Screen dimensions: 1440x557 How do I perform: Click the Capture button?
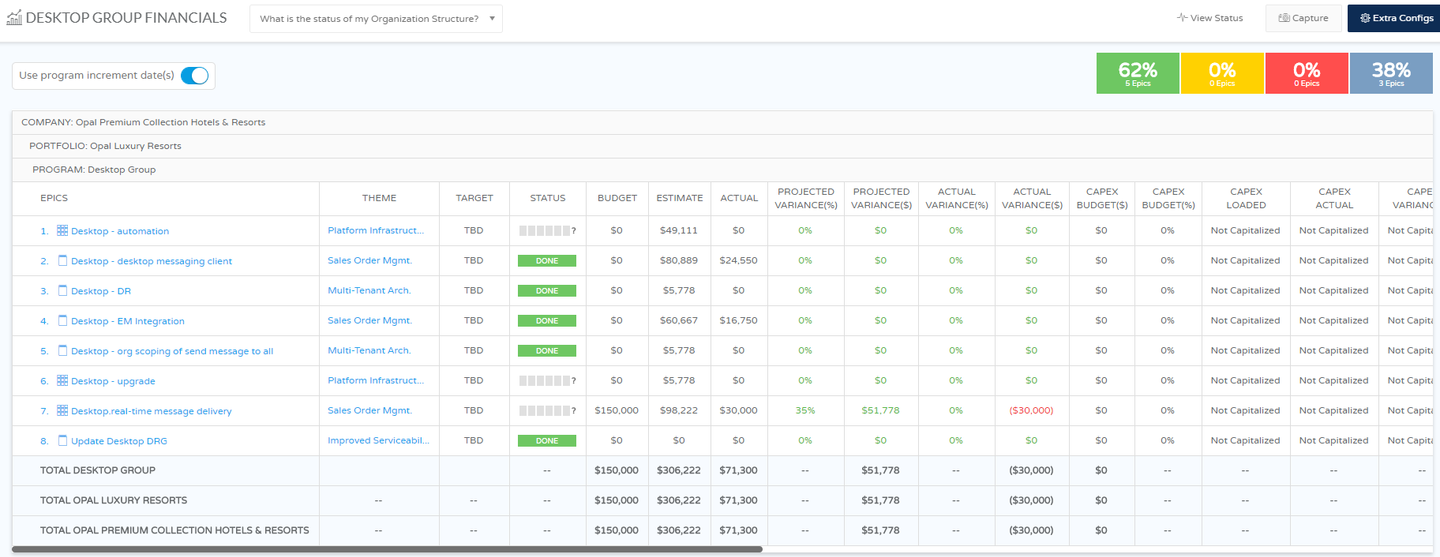point(1303,18)
